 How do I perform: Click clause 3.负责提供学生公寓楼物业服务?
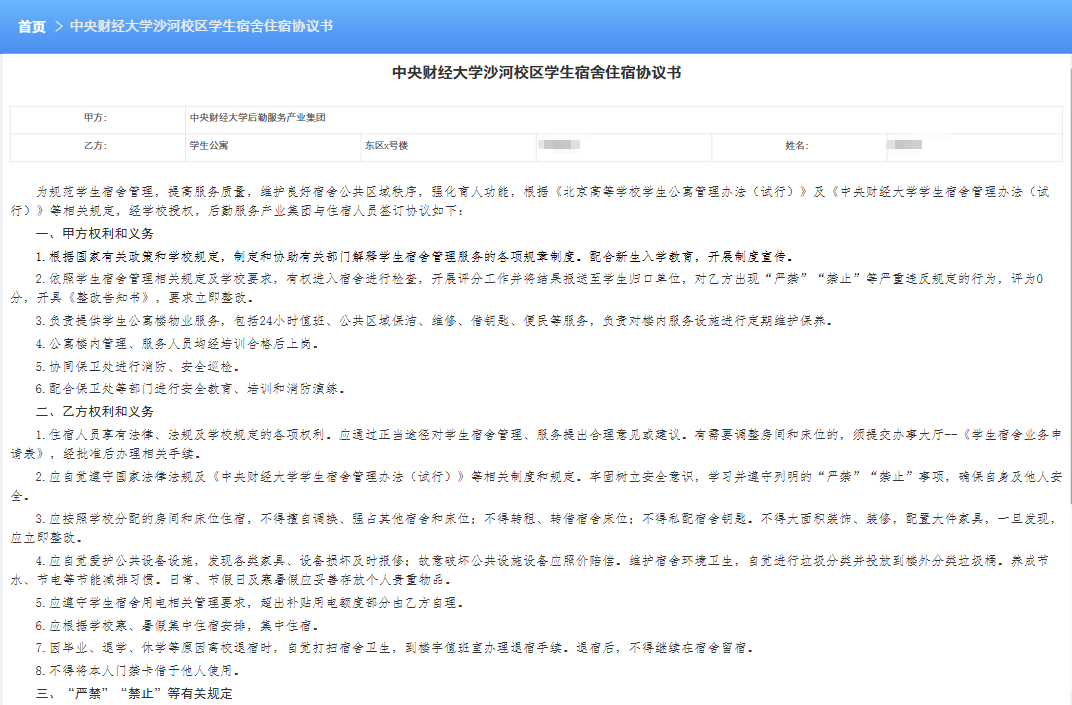[434, 321]
